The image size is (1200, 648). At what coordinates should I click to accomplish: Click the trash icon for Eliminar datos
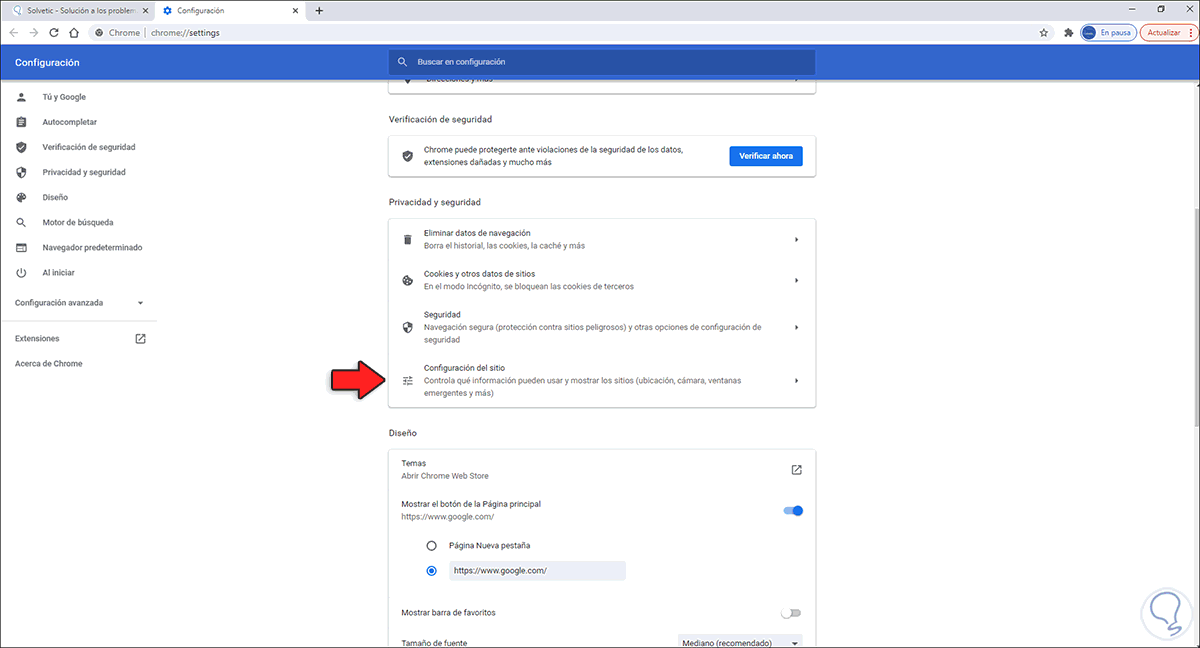tap(407, 239)
